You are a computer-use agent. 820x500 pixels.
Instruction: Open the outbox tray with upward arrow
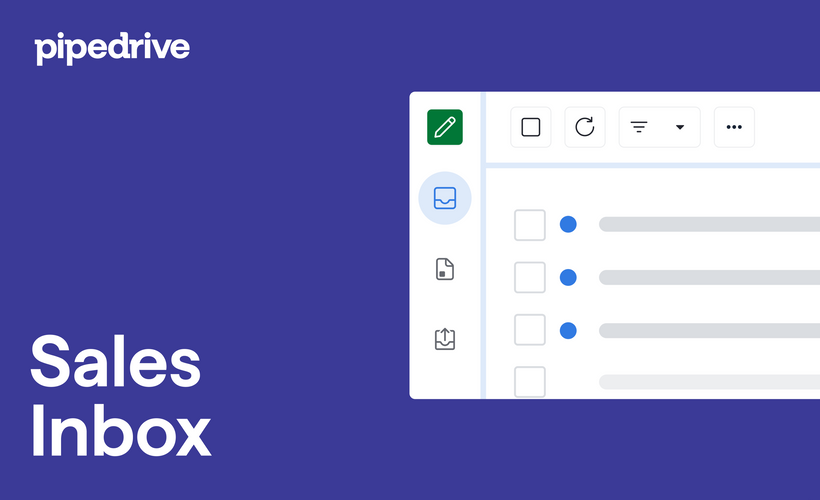point(445,339)
